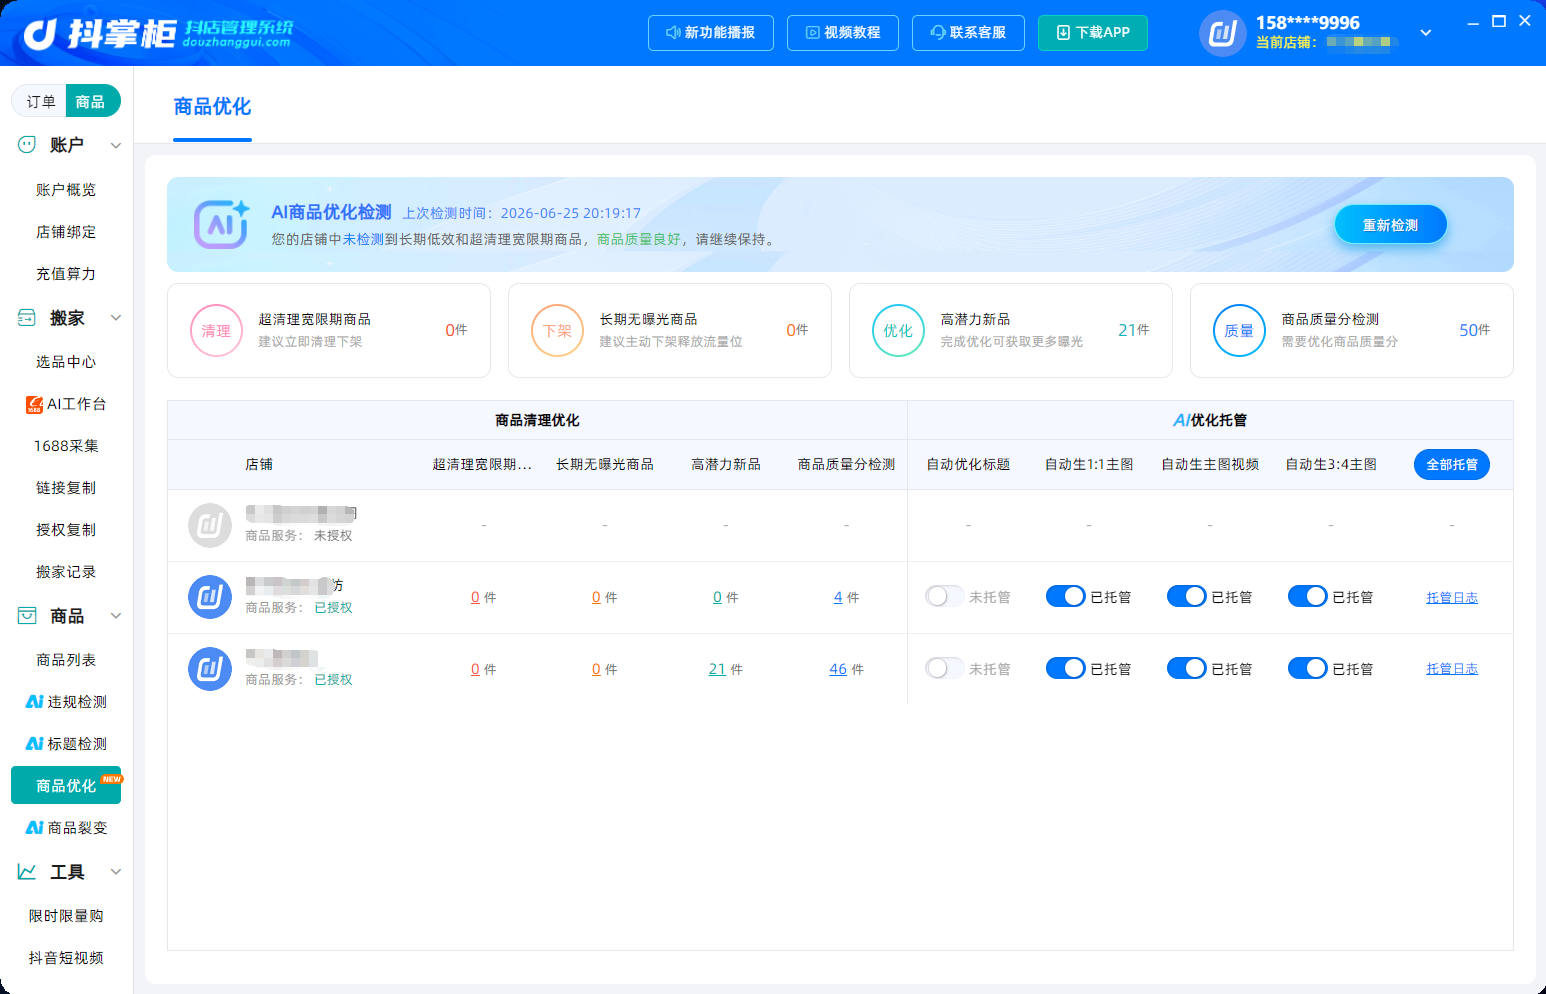Open 账户概览 in the sidebar

tap(66, 190)
